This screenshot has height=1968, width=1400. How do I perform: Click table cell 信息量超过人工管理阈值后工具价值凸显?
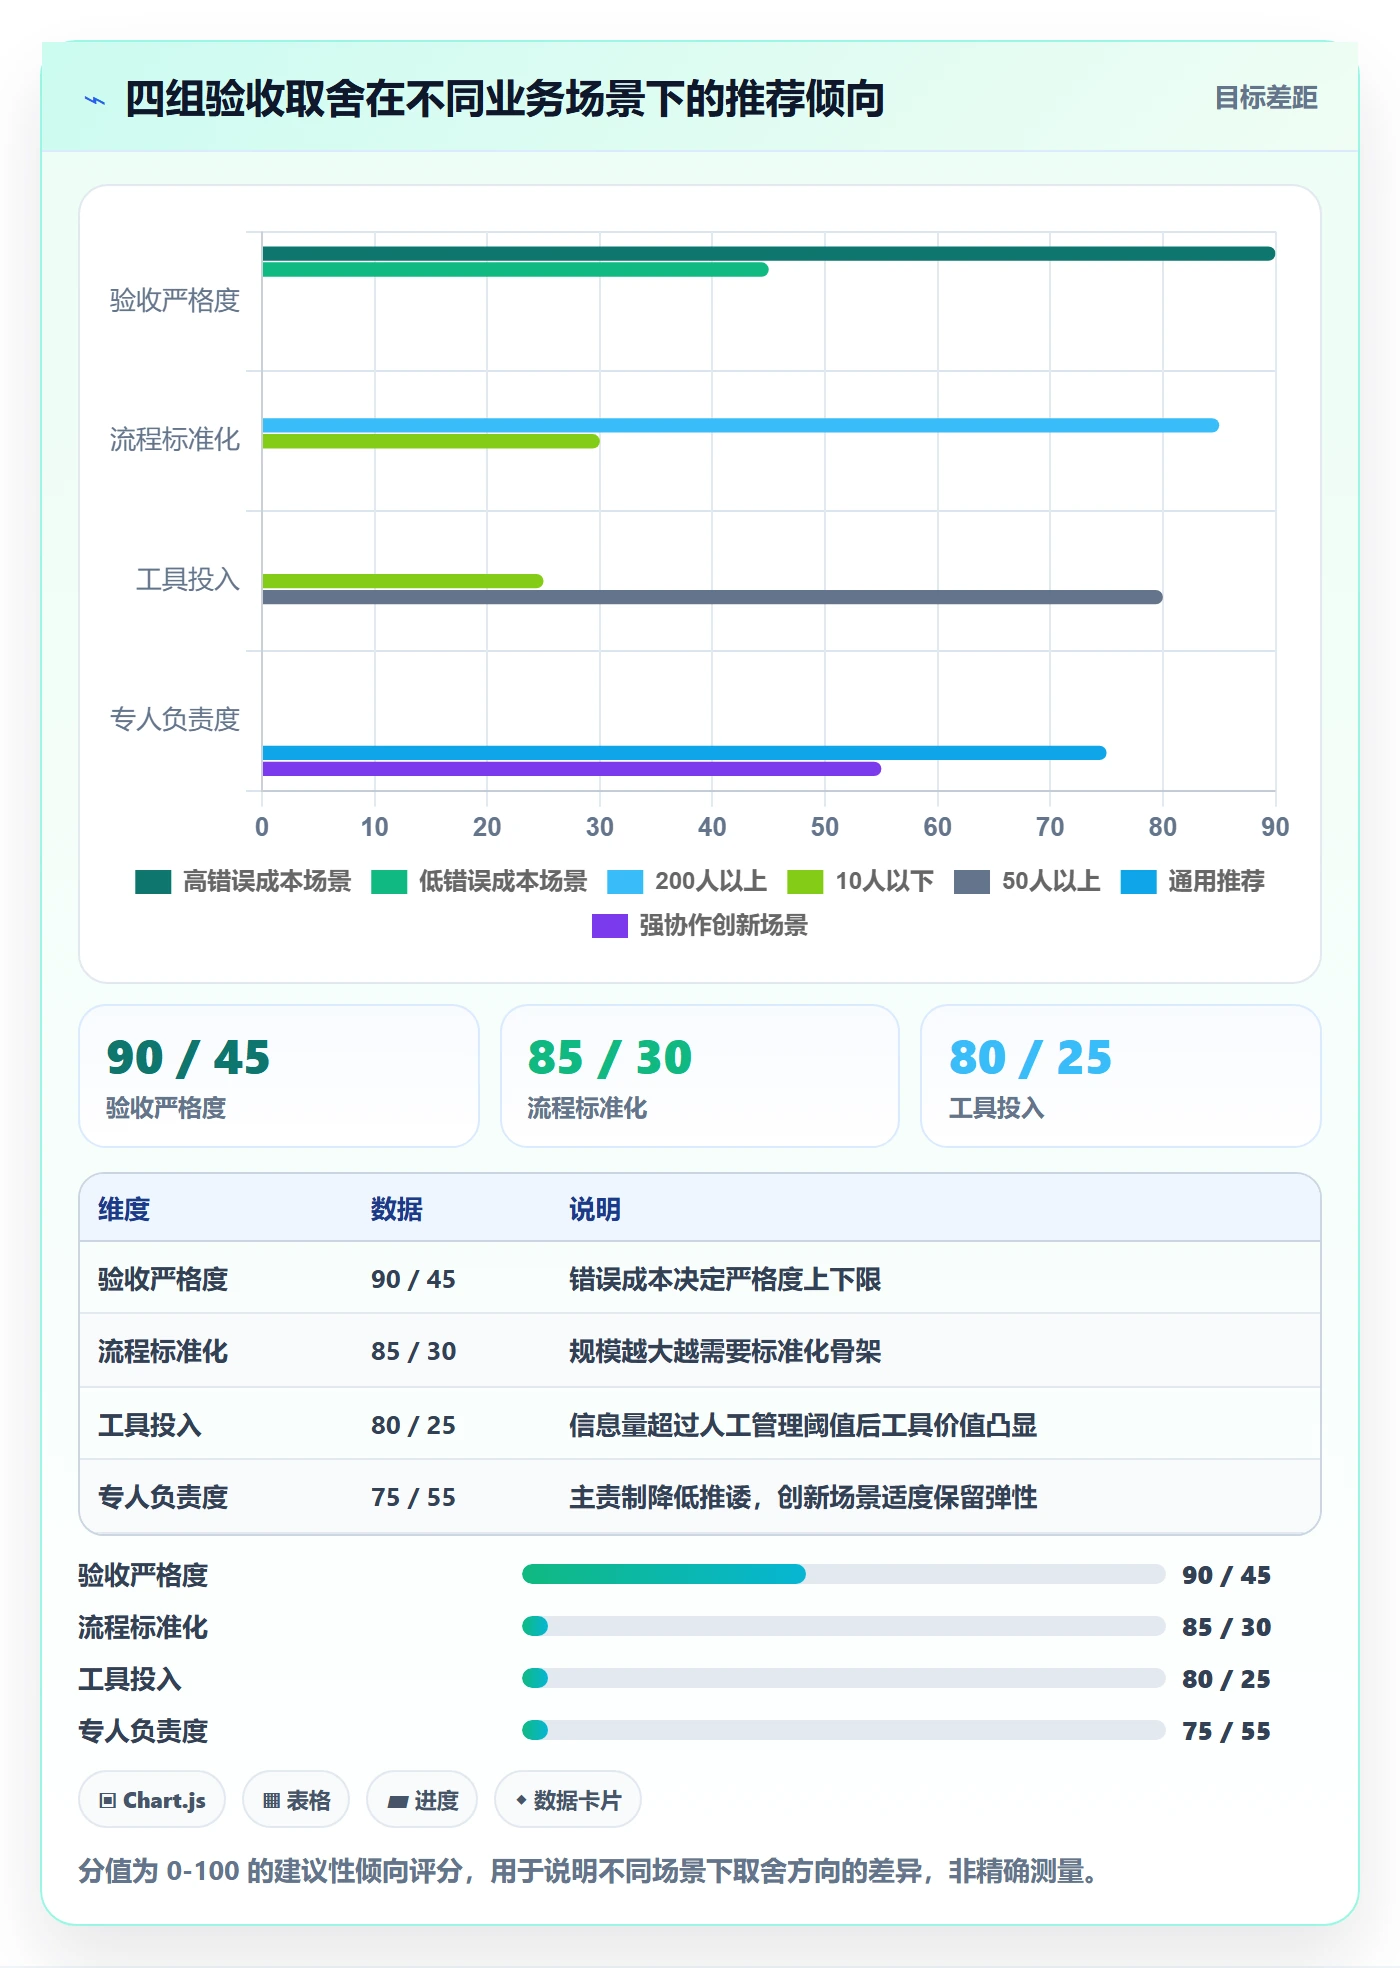point(803,1425)
